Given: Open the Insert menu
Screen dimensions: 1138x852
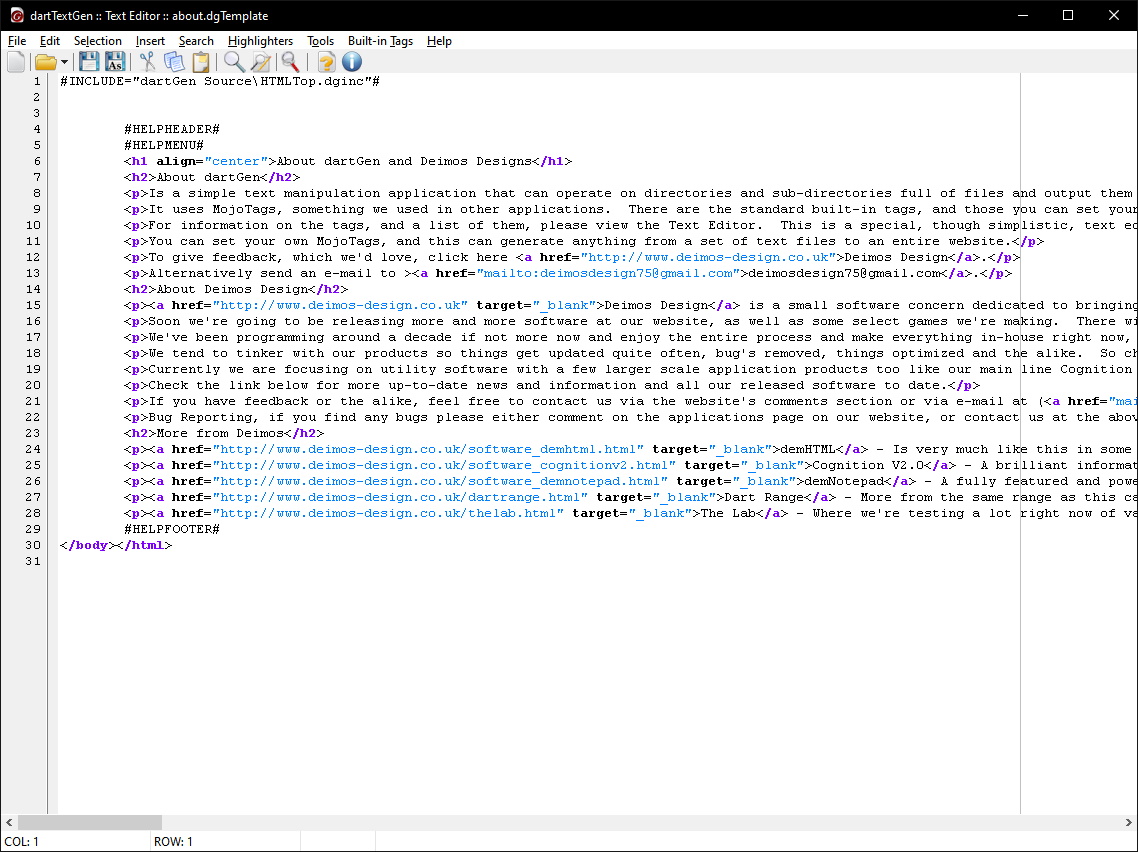Looking at the screenshot, I should click(x=150, y=41).
